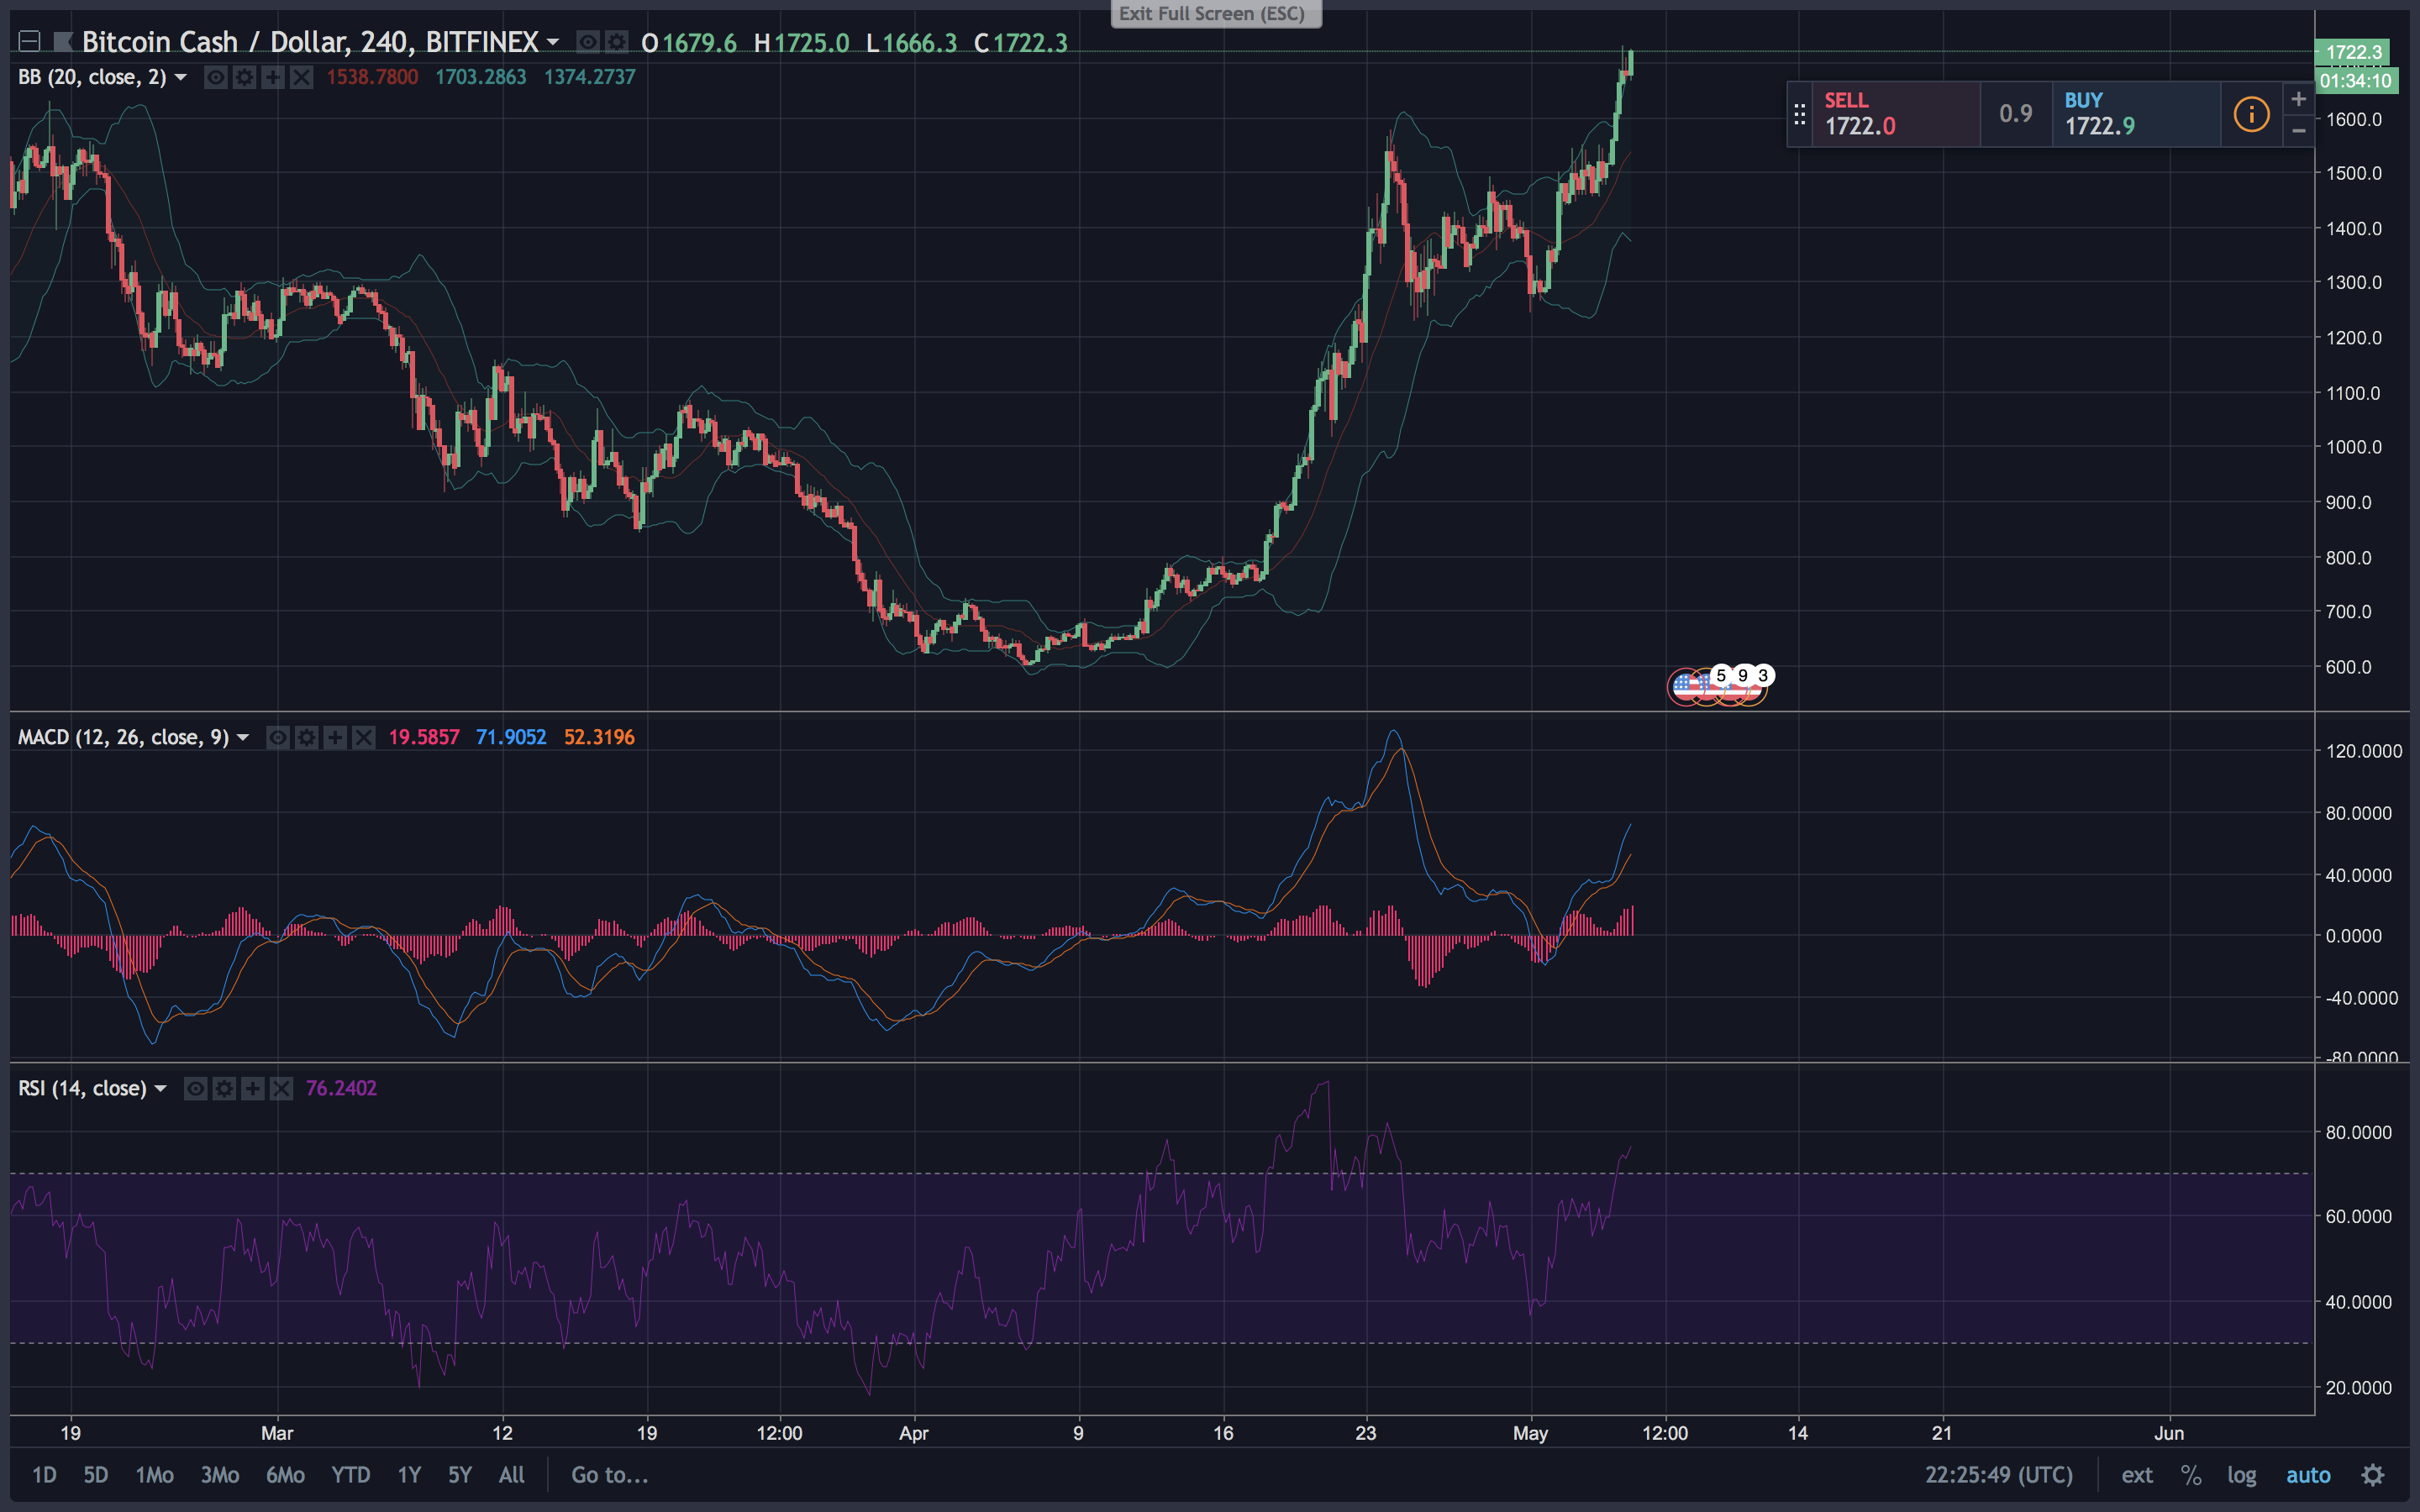Click plus icon next to RSI indicator
This screenshot has width=2420, height=1512.
[253, 1088]
